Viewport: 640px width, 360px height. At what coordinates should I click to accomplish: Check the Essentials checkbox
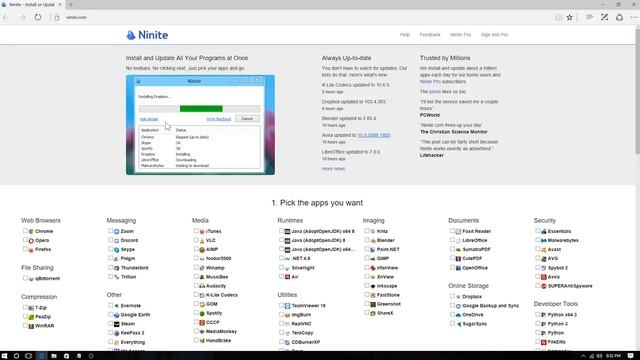pyautogui.click(x=538, y=231)
